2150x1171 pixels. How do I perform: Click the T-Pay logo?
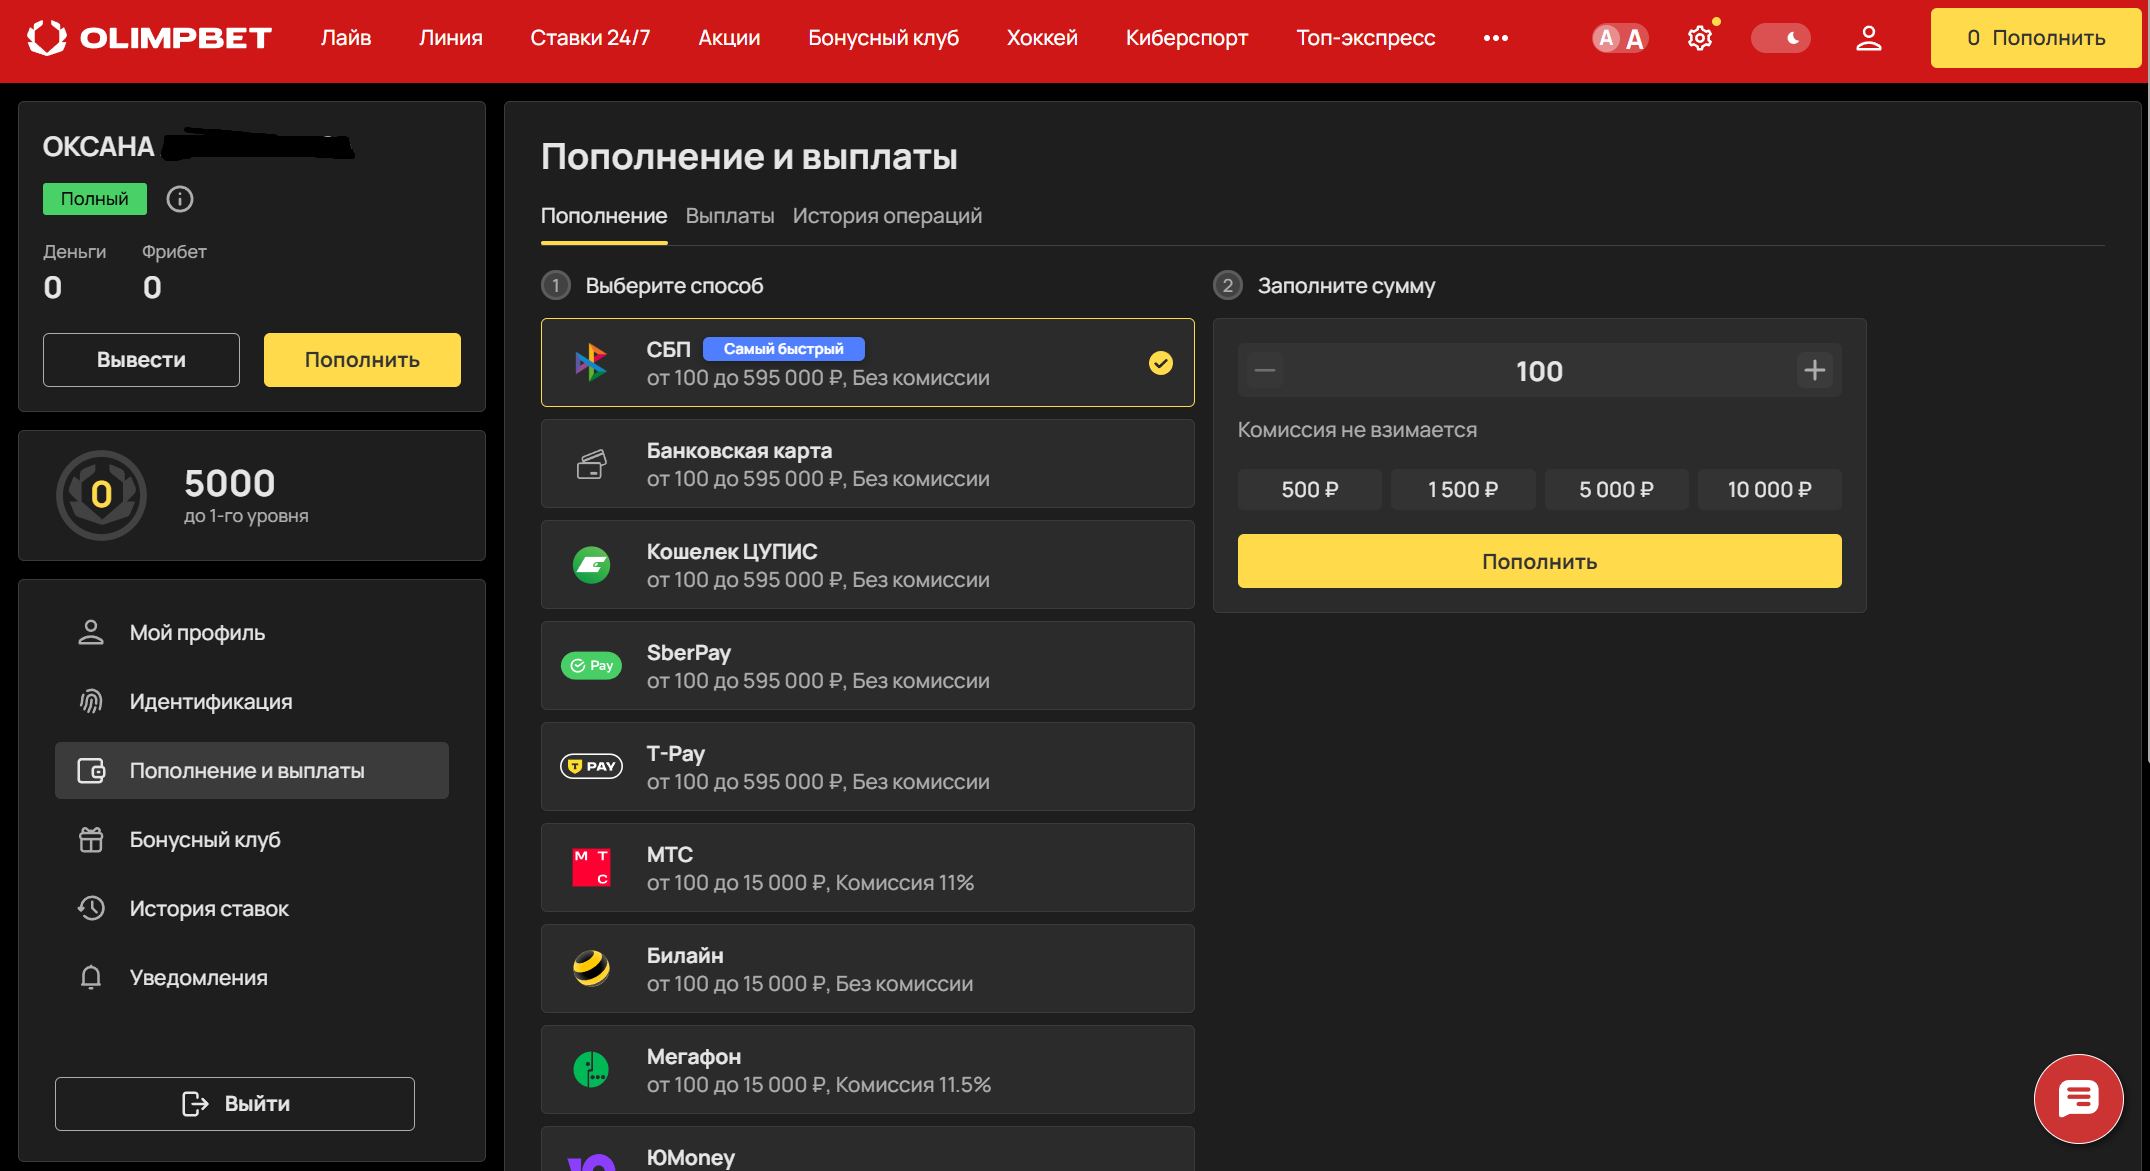point(591,766)
